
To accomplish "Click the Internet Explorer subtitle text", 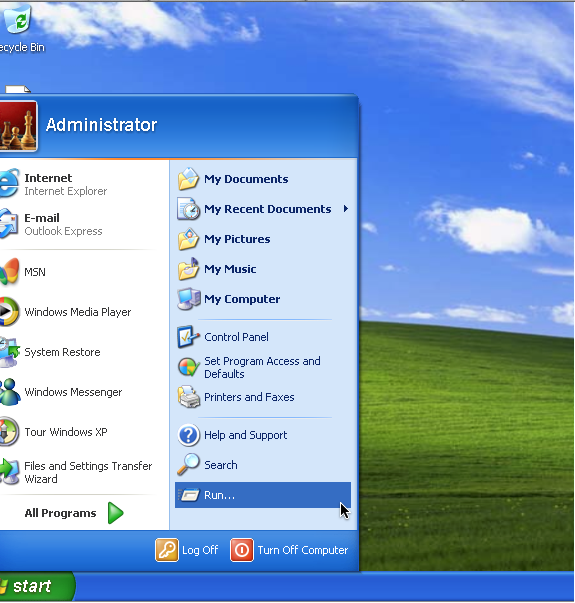I will coord(66,191).
